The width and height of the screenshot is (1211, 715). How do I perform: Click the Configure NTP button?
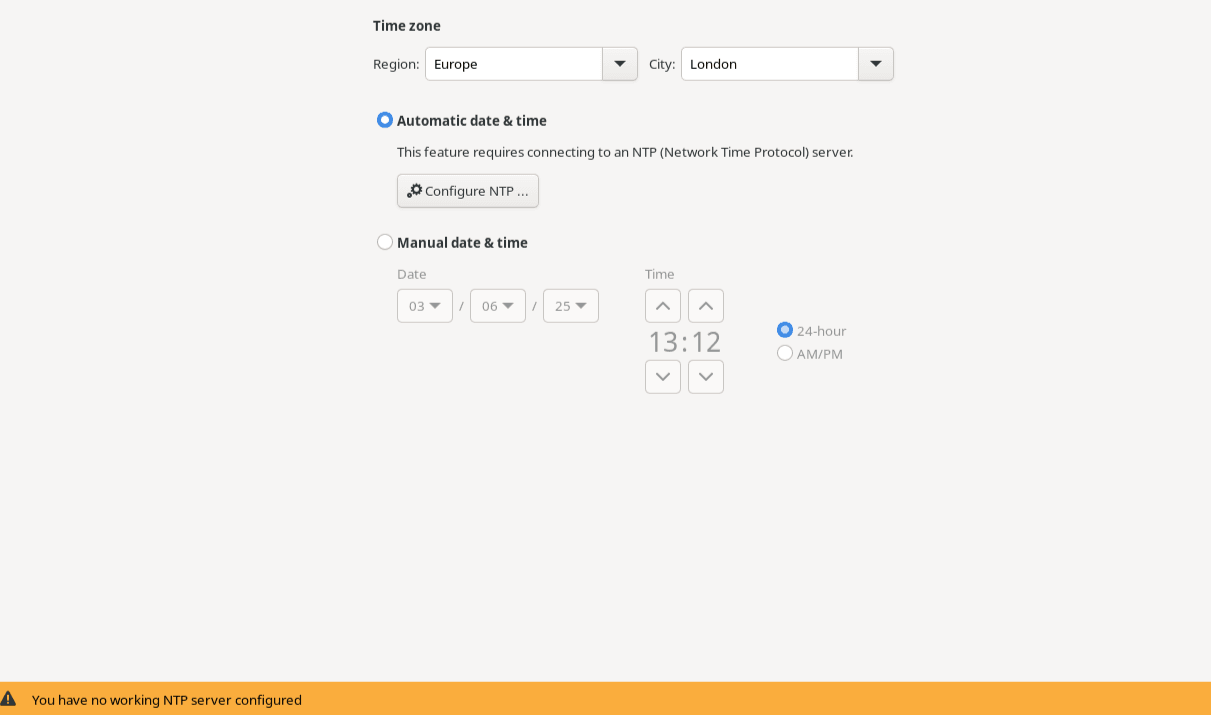pyautogui.click(x=468, y=191)
